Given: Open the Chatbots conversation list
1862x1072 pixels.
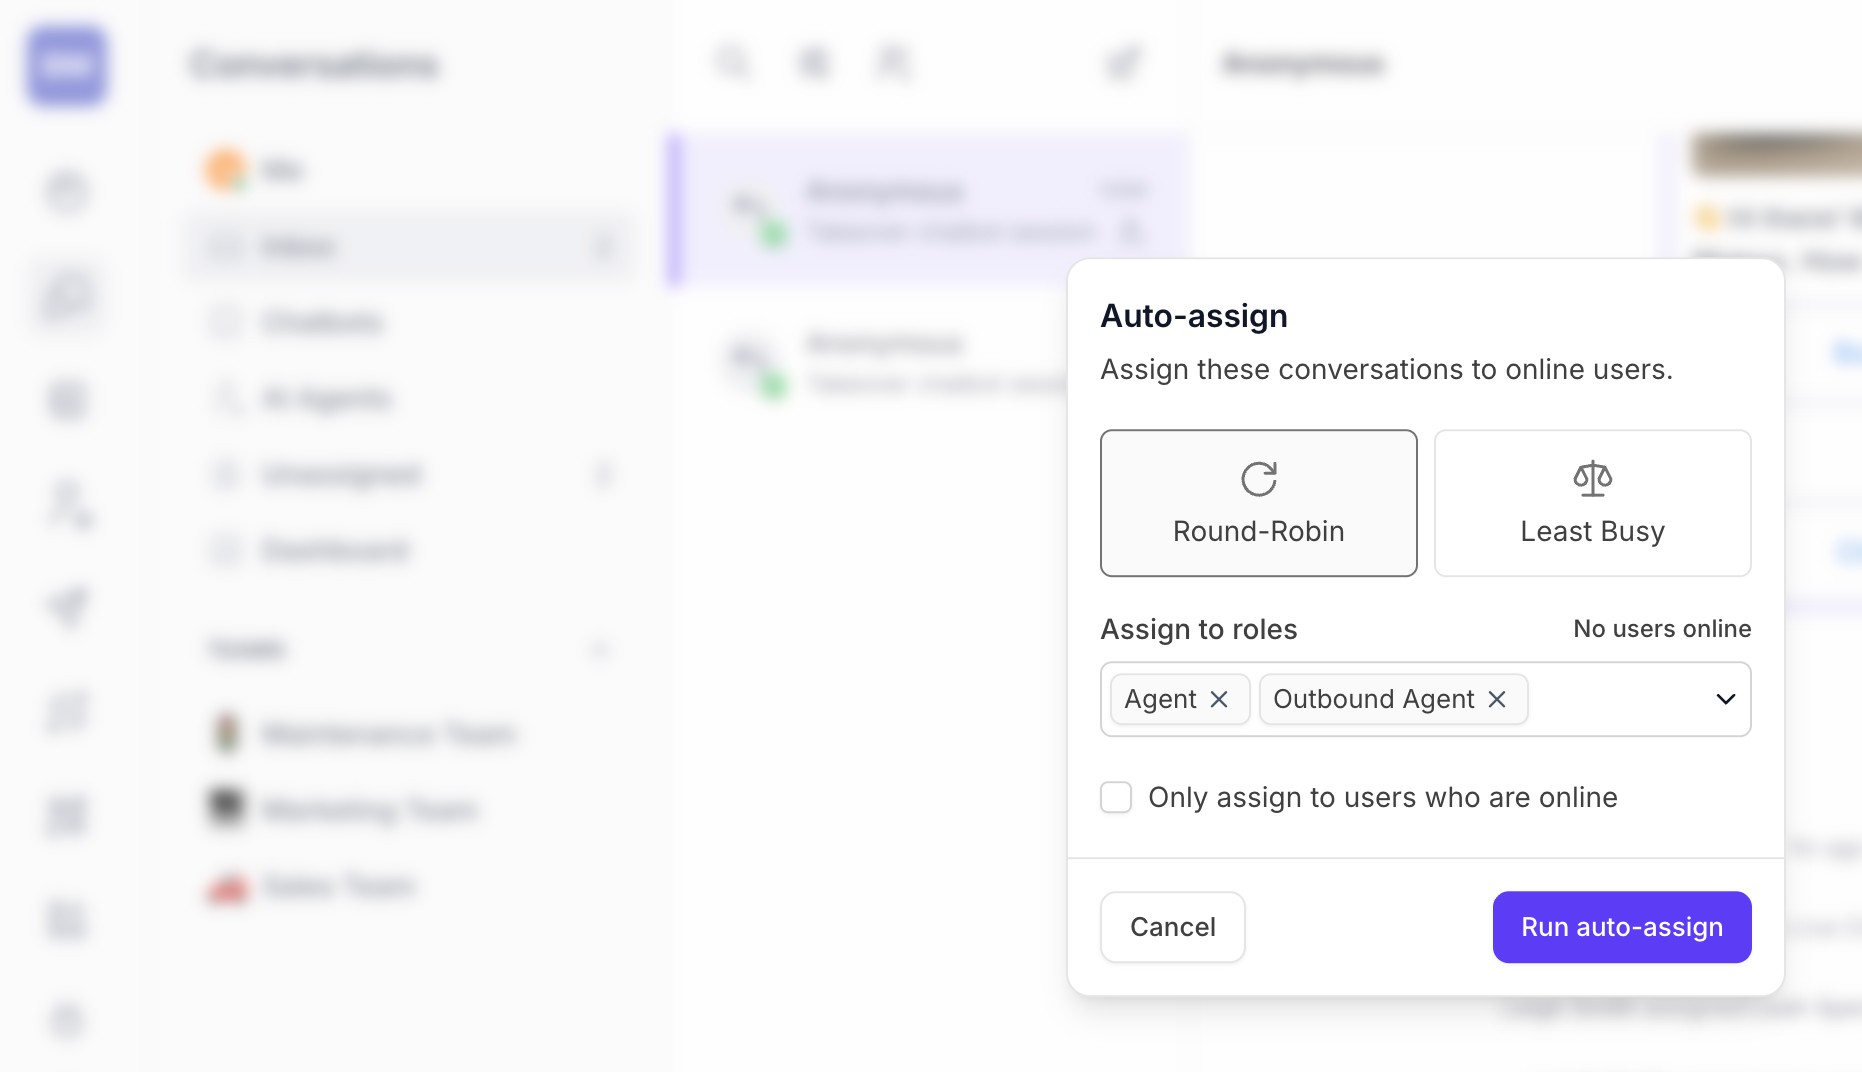Looking at the screenshot, I should point(322,322).
